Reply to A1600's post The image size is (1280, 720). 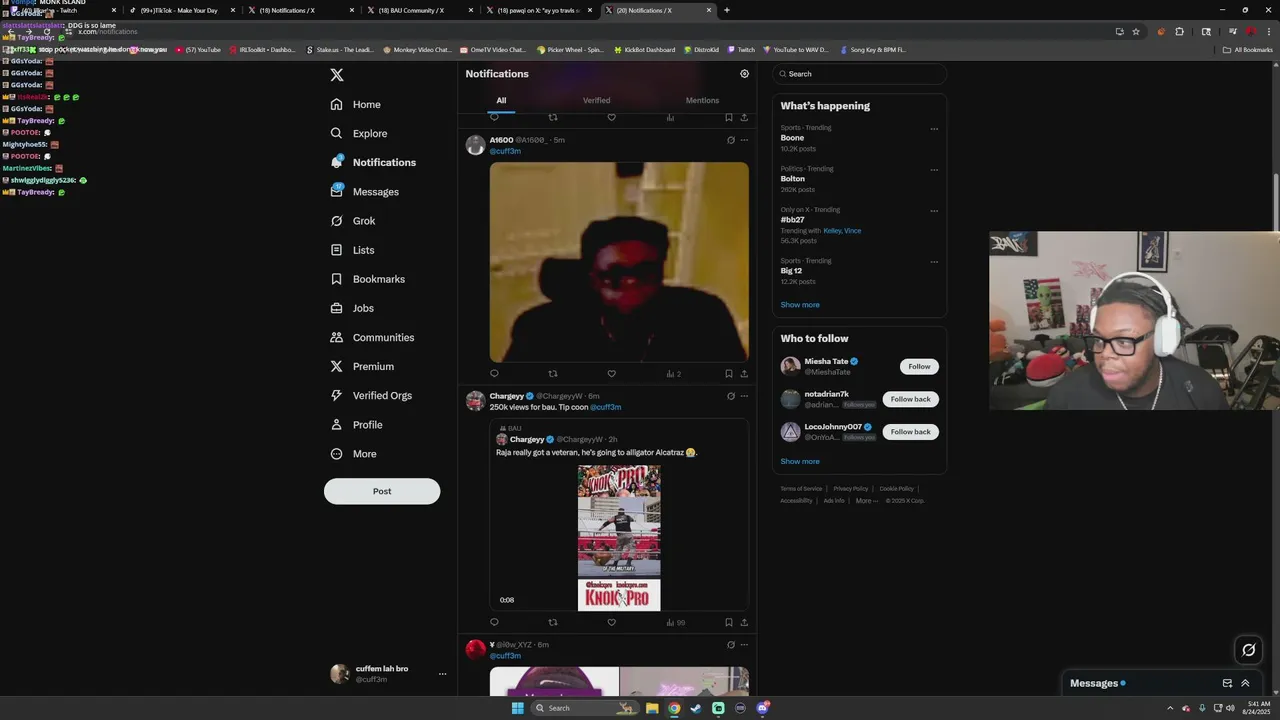(494, 374)
